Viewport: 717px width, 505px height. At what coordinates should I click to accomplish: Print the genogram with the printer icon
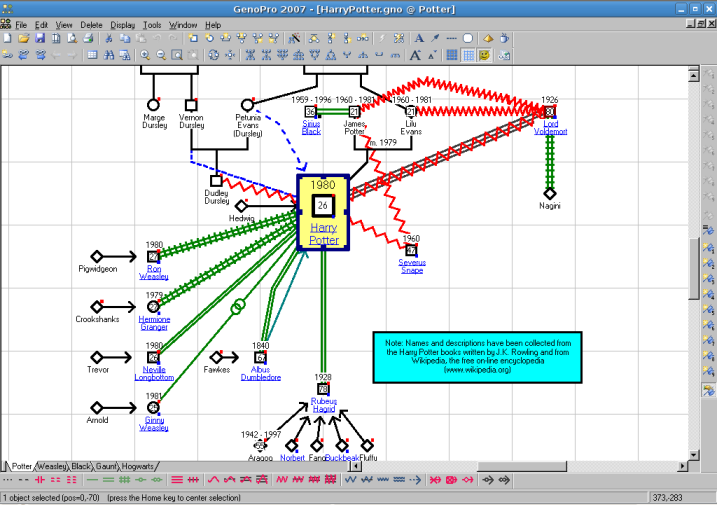point(88,39)
